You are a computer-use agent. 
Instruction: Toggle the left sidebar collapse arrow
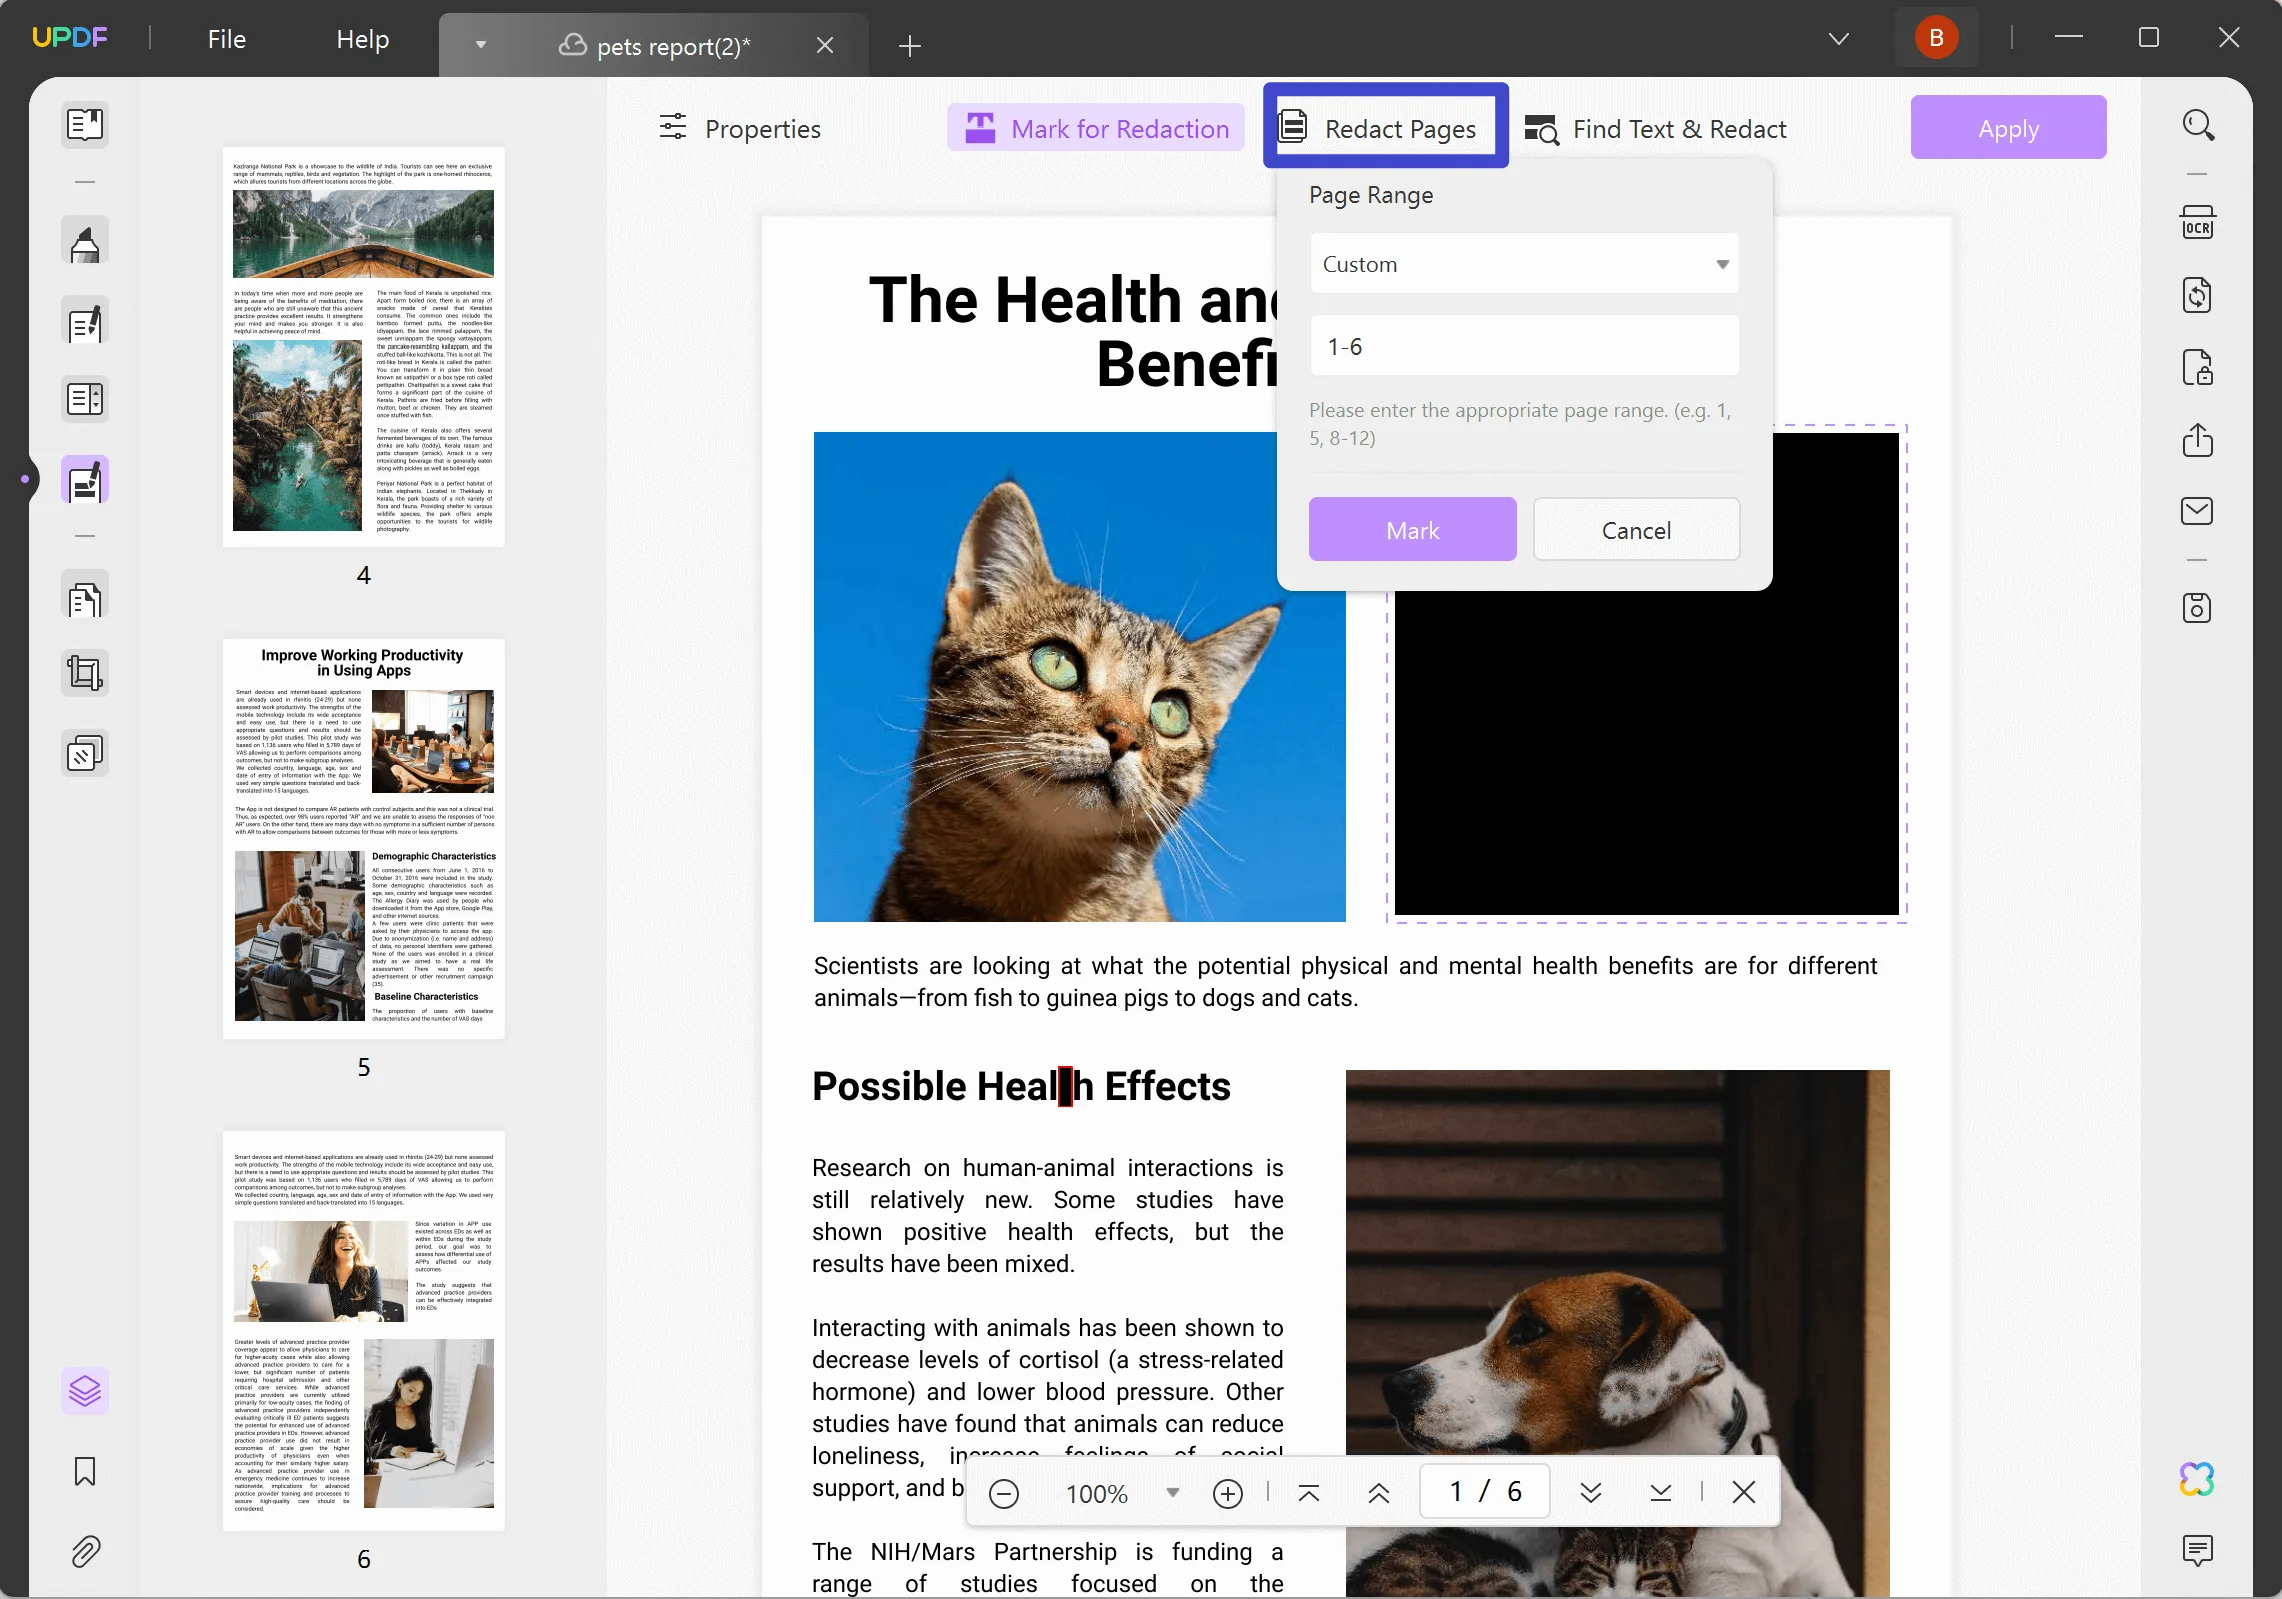click(26, 480)
